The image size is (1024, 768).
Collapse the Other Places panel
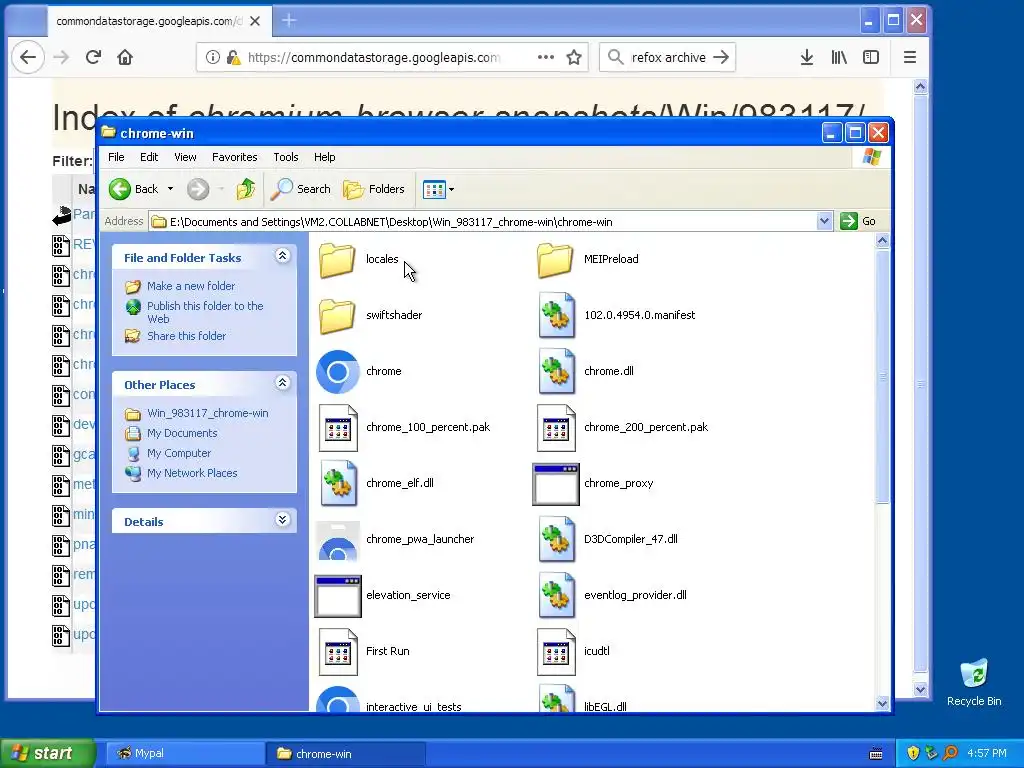point(282,383)
